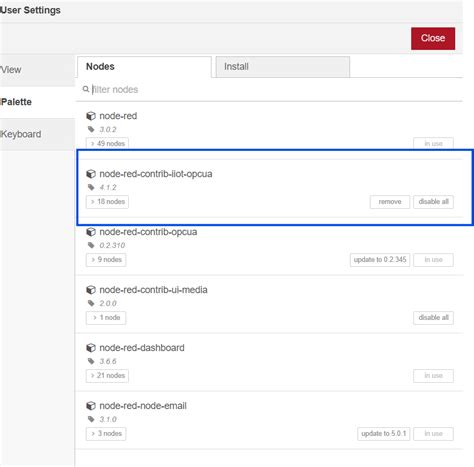The image size is (474, 467).
Task: Select the Palette settings section
Action: click(37, 102)
